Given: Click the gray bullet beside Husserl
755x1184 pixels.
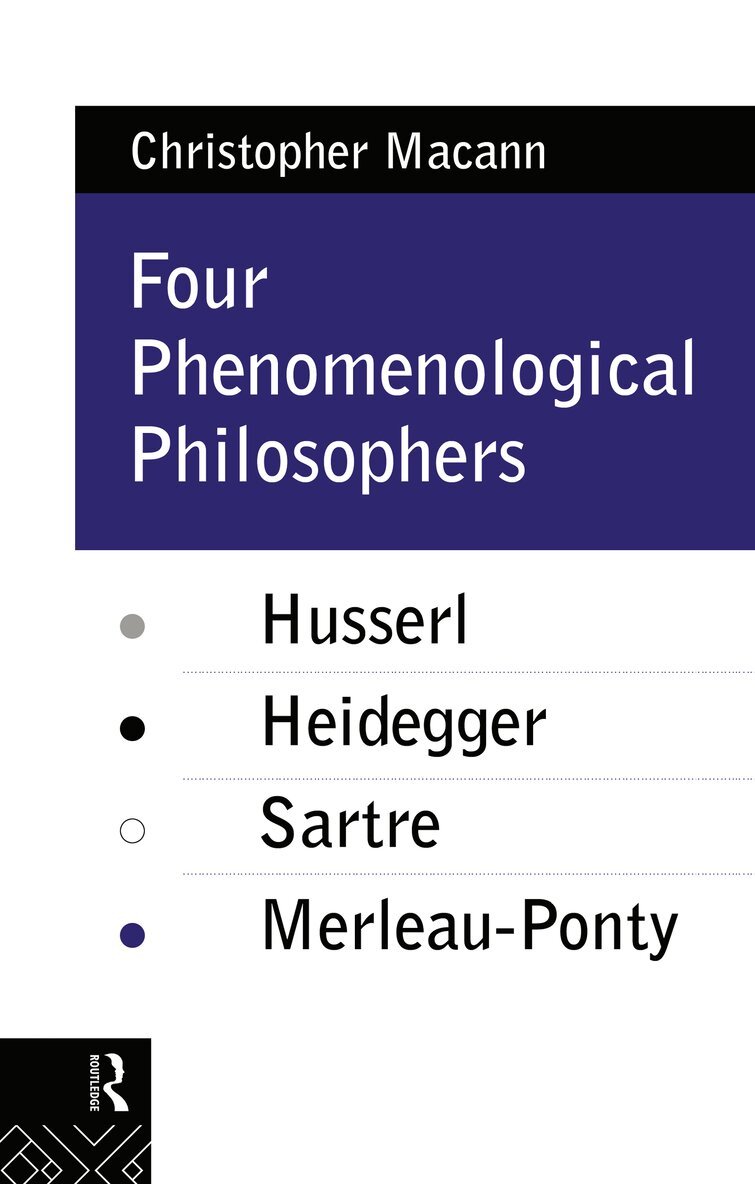Looking at the screenshot, I should (133, 627).
